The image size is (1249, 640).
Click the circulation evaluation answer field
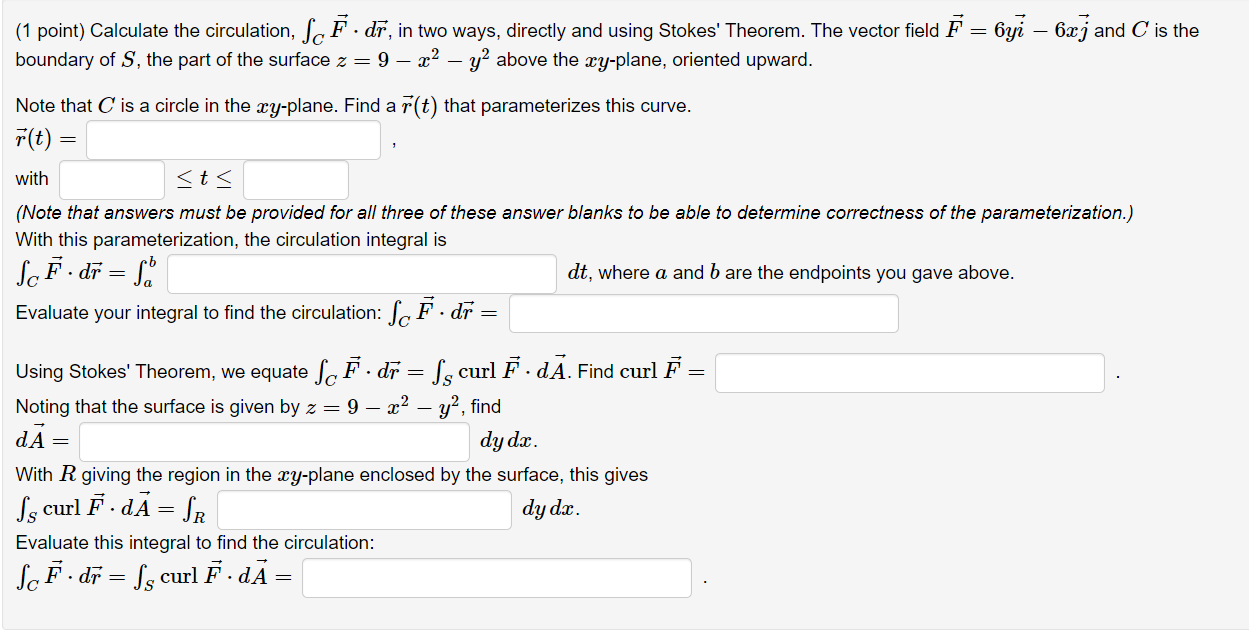[703, 313]
